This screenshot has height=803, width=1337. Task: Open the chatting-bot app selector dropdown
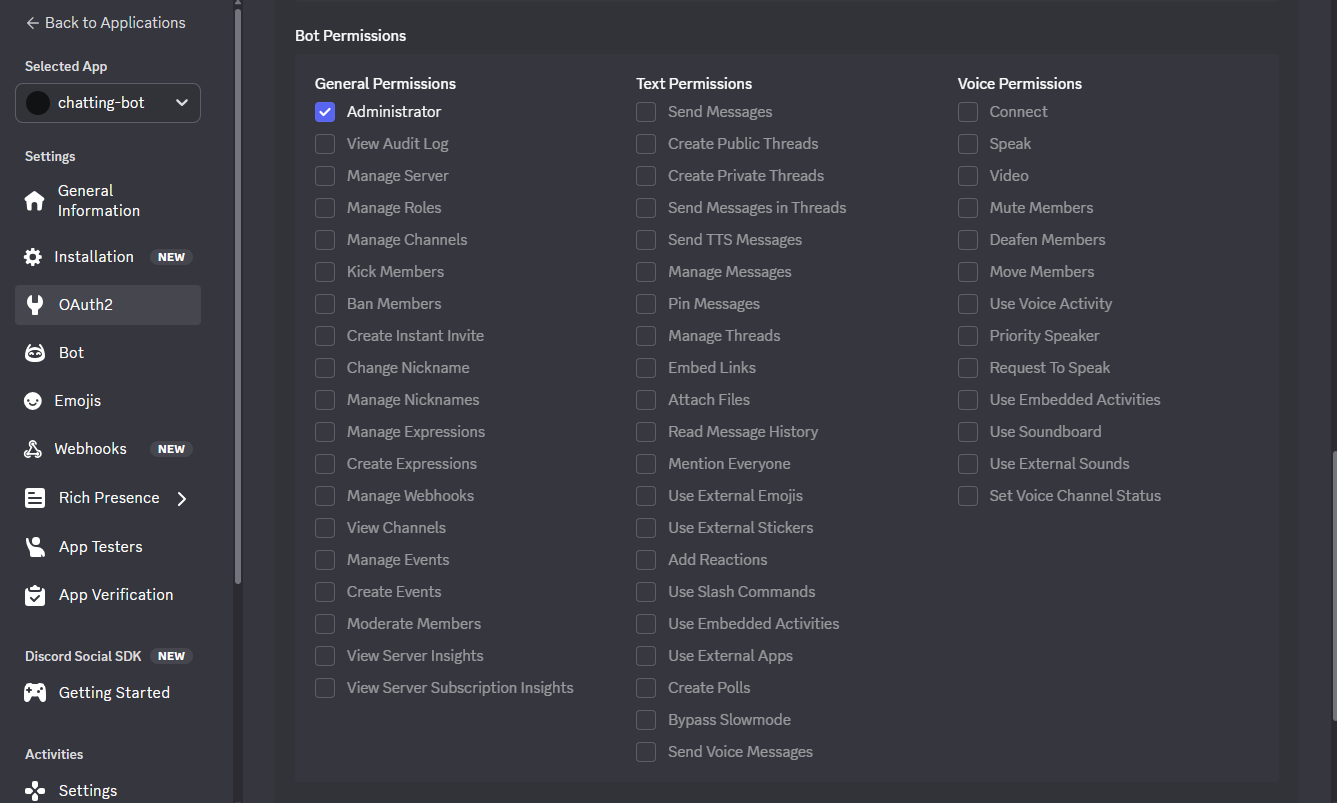pyautogui.click(x=108, y=103)
